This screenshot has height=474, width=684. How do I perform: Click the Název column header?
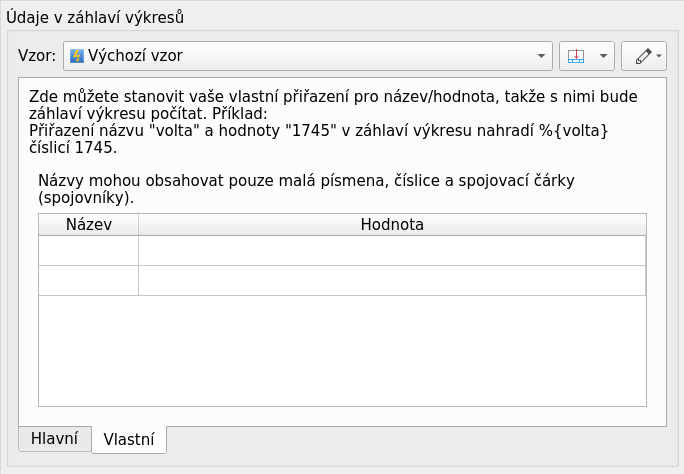[88, 224]
